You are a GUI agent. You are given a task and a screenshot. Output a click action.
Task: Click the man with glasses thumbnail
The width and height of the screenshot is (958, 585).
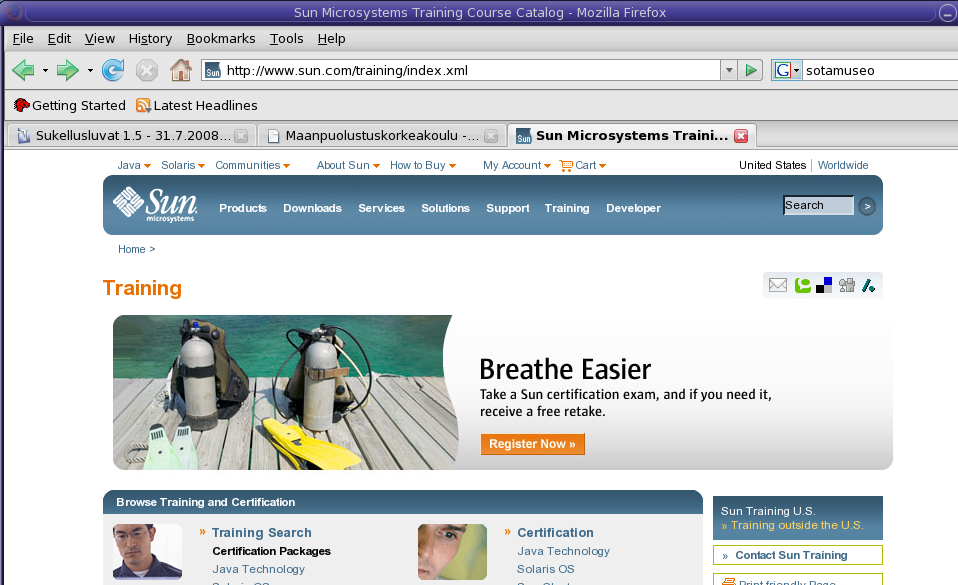147,552
